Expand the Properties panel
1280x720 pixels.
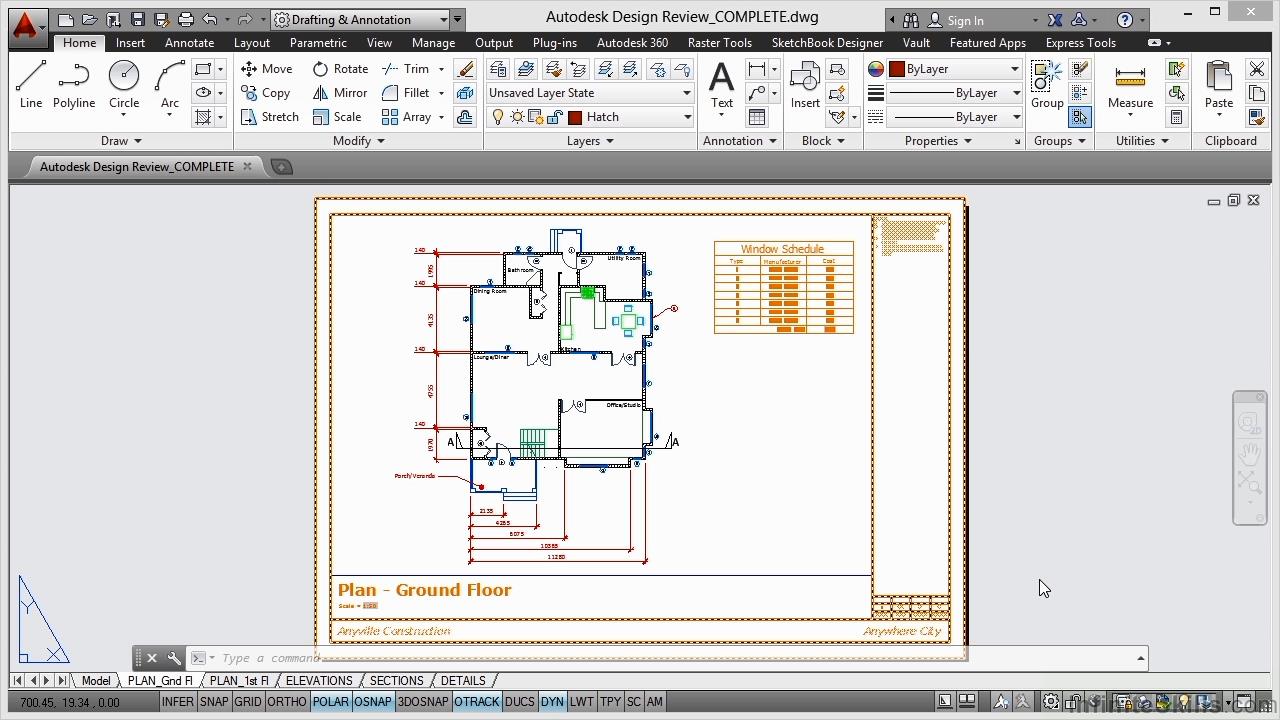938,141
